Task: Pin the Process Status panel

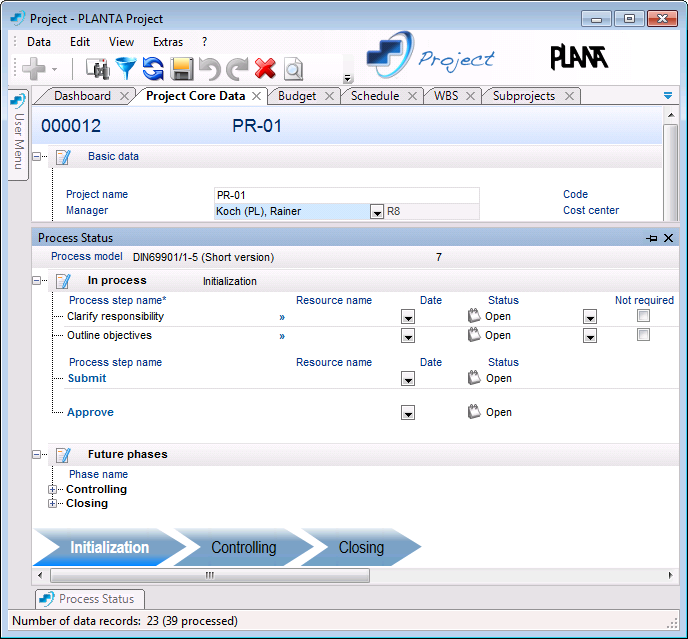Action: 652,238
